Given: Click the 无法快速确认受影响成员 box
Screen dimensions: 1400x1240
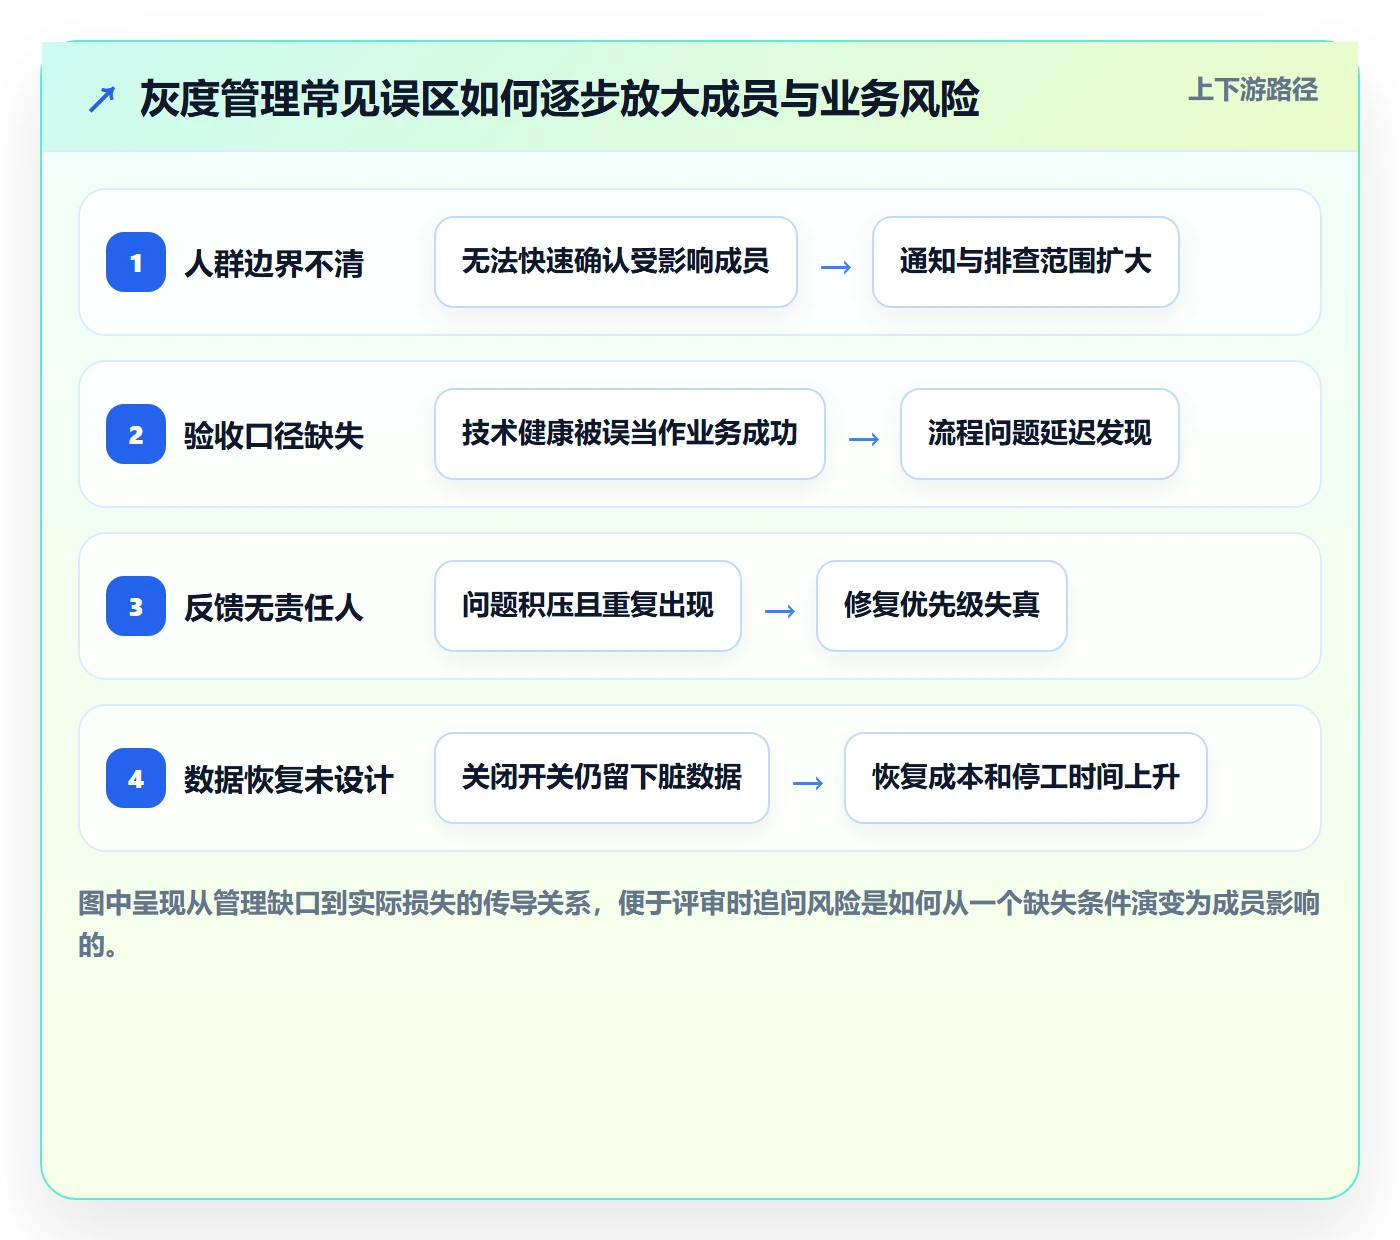Looking at the screenshot, I should [x=616, y=262].
